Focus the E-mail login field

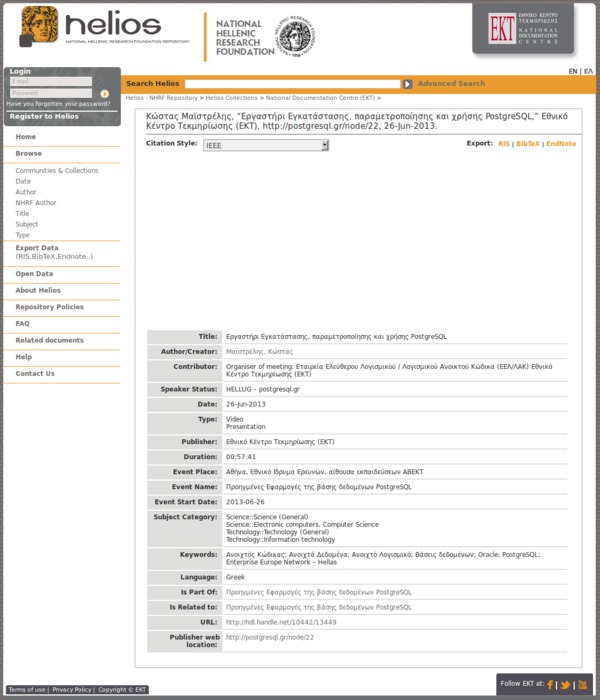(x=51, y=81)
